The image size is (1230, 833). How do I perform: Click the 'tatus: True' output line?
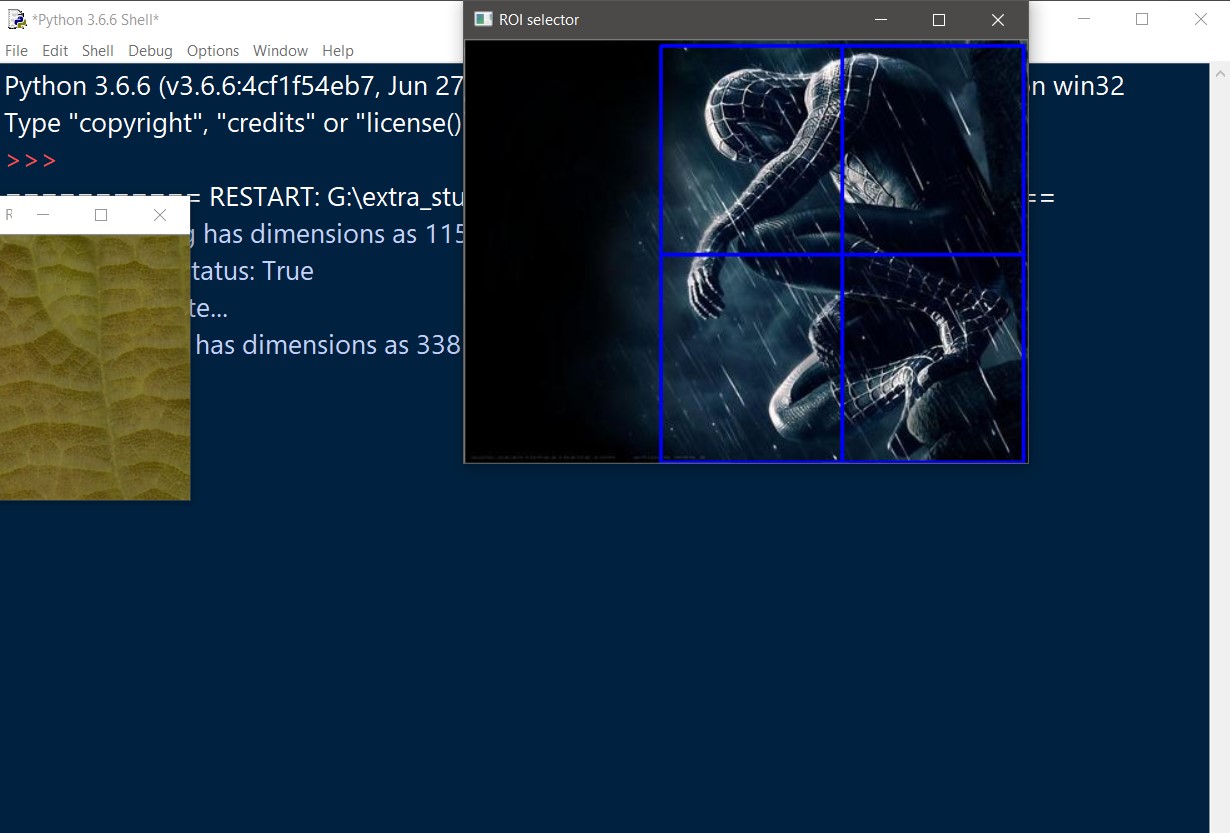(x=252, y=271)
